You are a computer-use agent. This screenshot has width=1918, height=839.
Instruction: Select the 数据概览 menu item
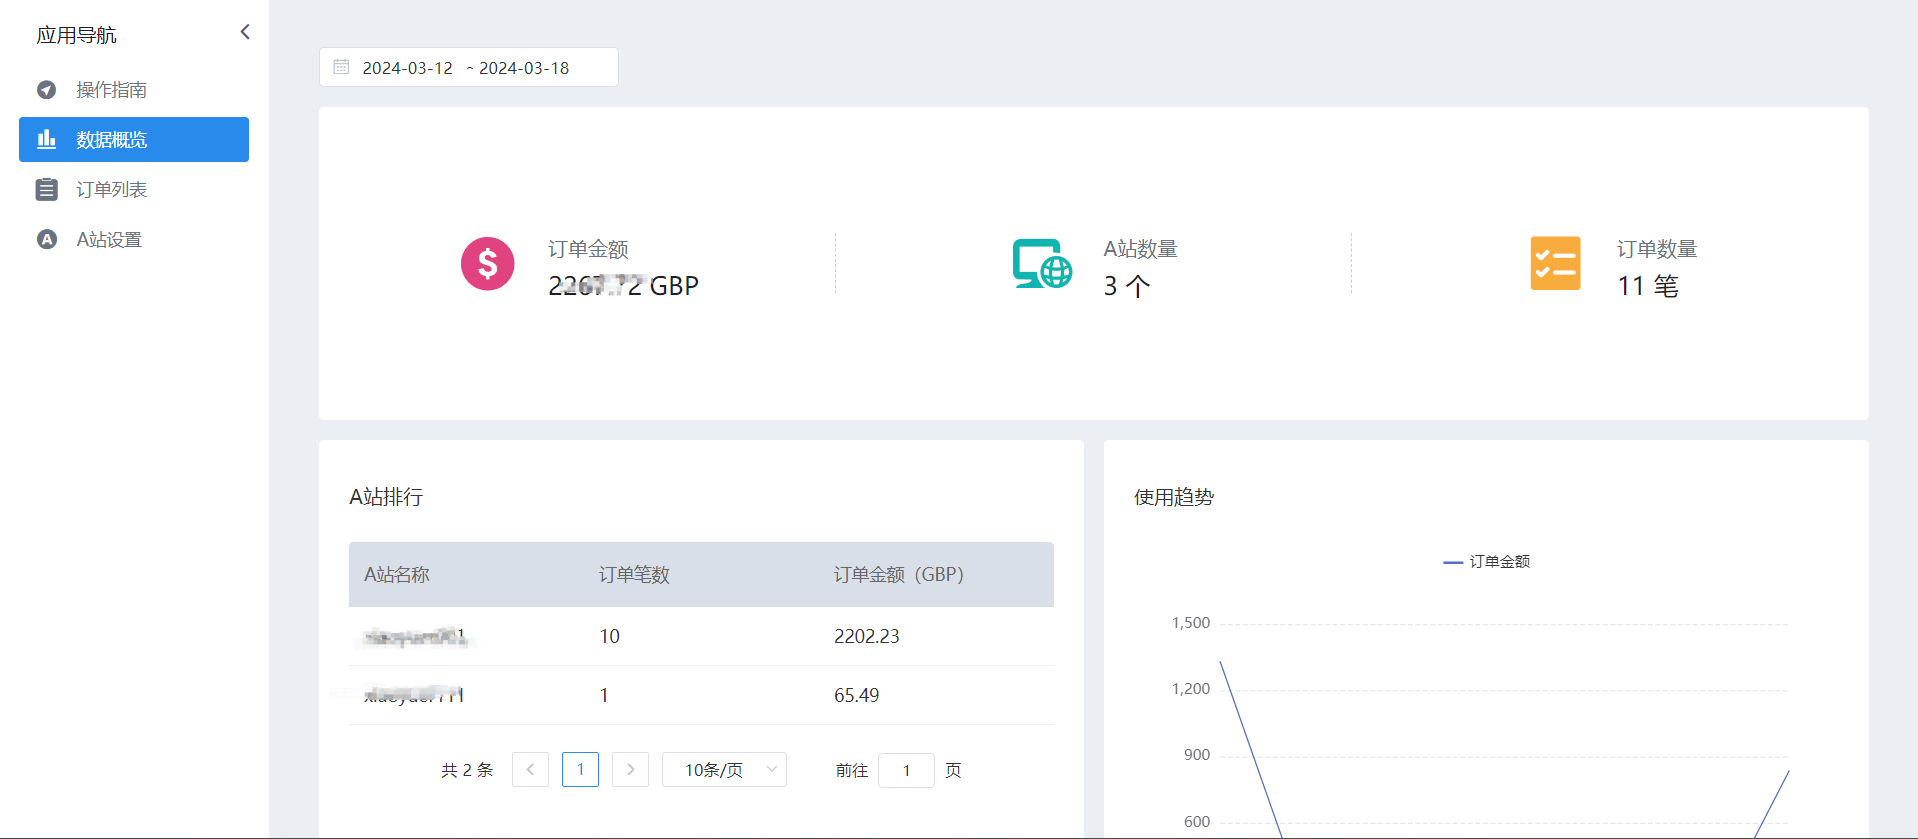(134, 139)
